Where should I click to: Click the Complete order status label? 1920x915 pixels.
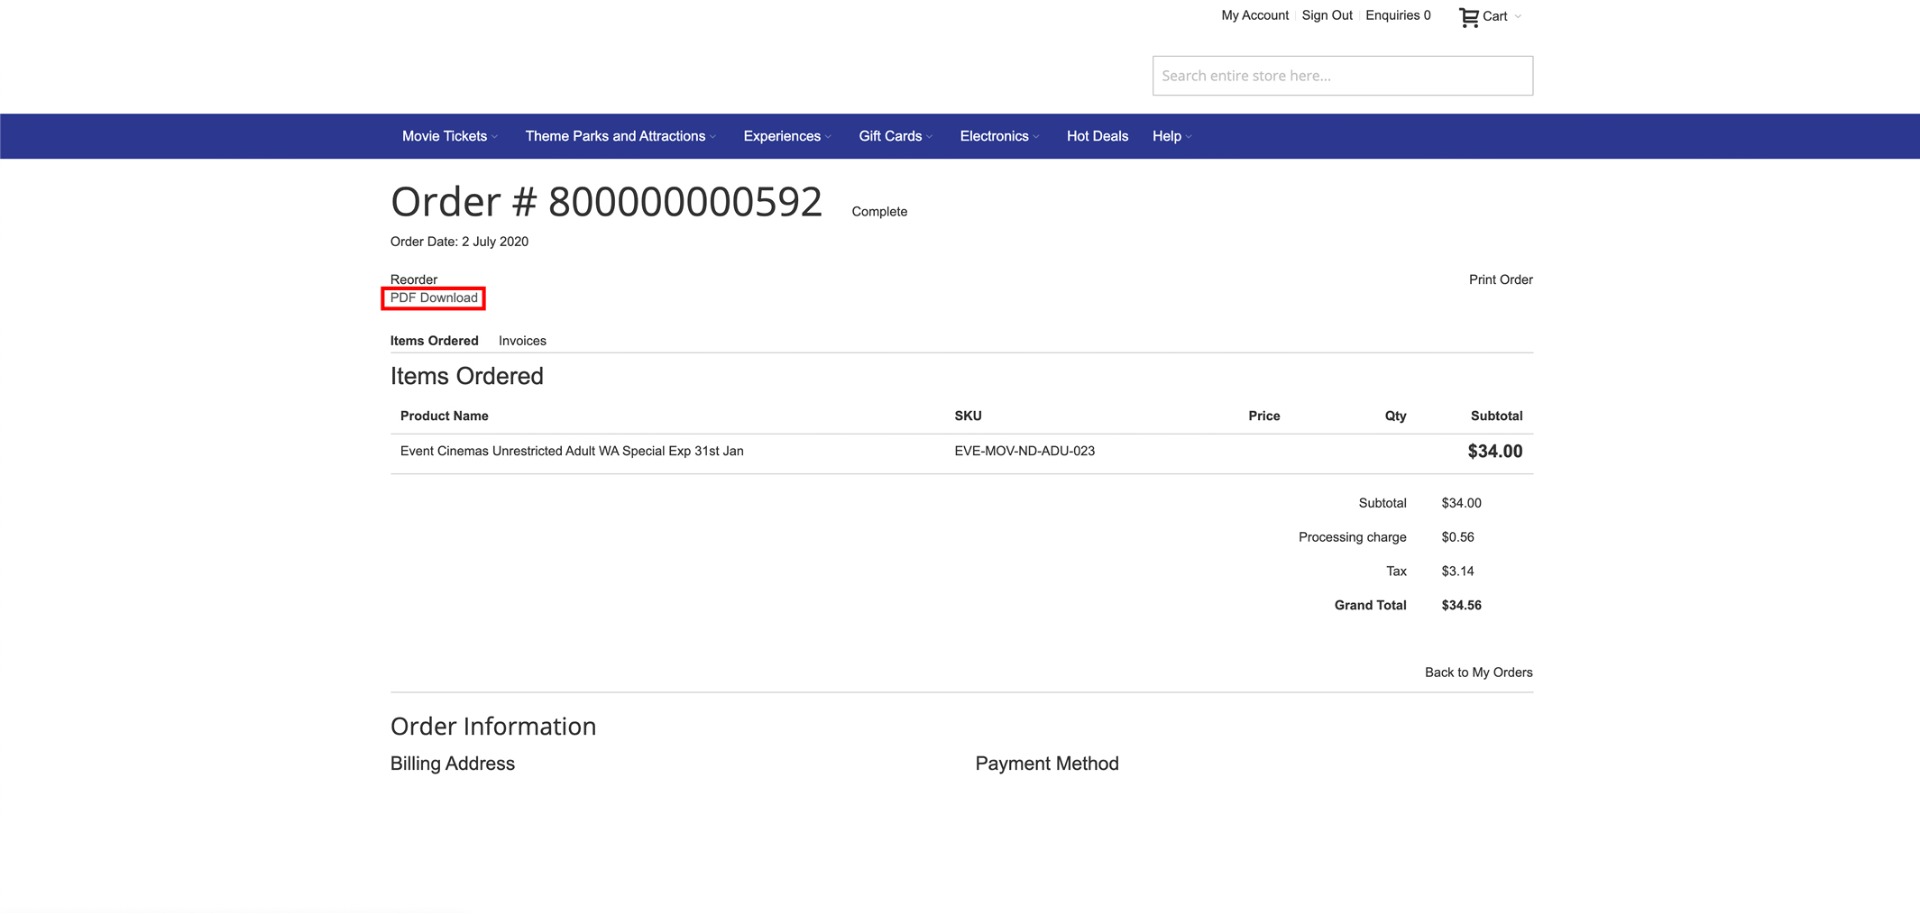click(x=879, y=212)
